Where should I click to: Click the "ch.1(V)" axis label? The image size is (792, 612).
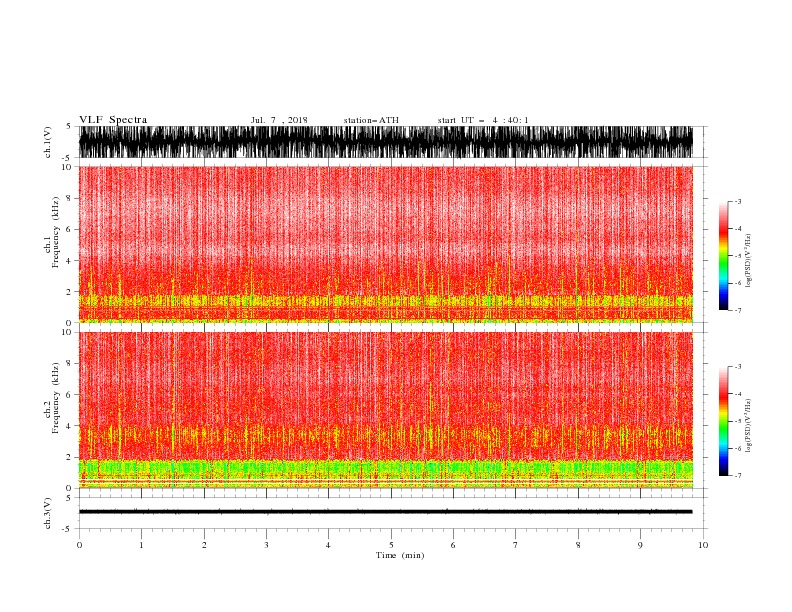click(48, 142)
